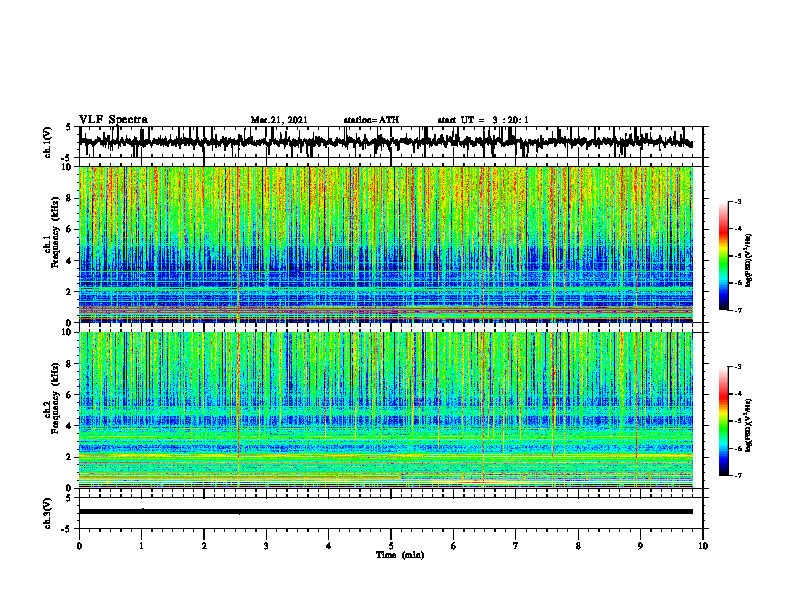Click the "5" tick on ch.1(V) axis
This screenshot has height=612, width=792.
click(68, 127)
